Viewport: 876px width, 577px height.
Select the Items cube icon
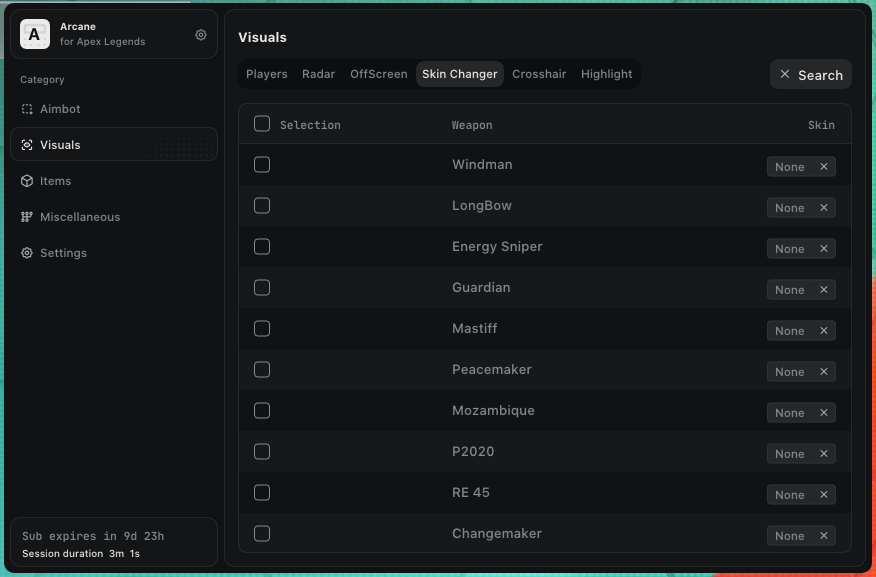(x=27, y=181)
